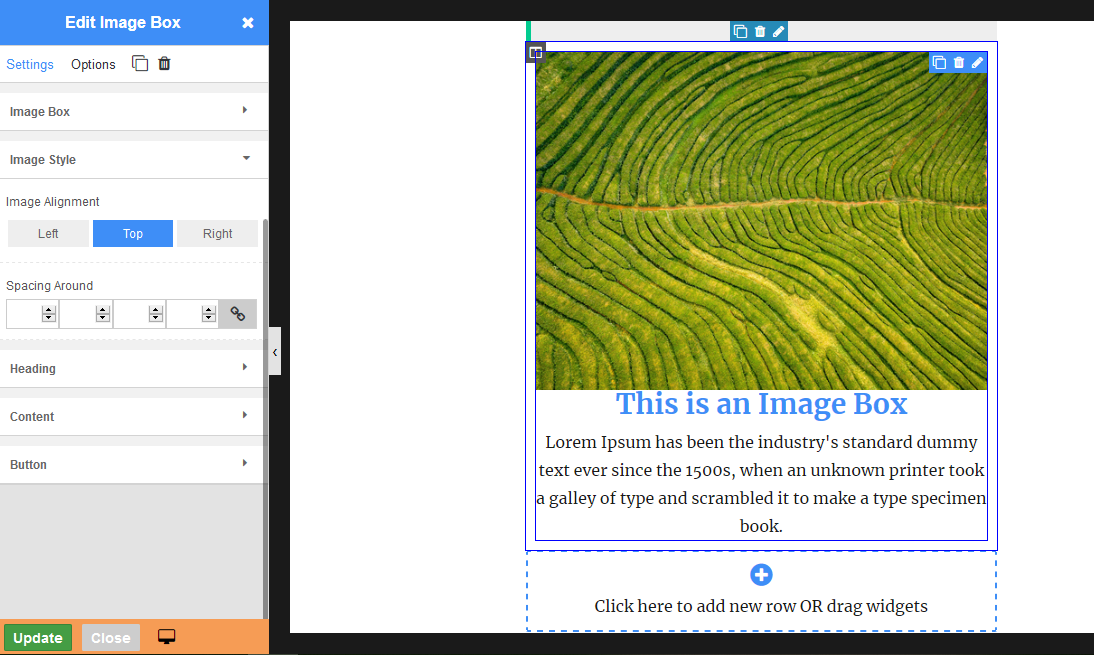Duplicate the image box using its copy icon
The image size is (1094, 655).
(x=939, y=63)
